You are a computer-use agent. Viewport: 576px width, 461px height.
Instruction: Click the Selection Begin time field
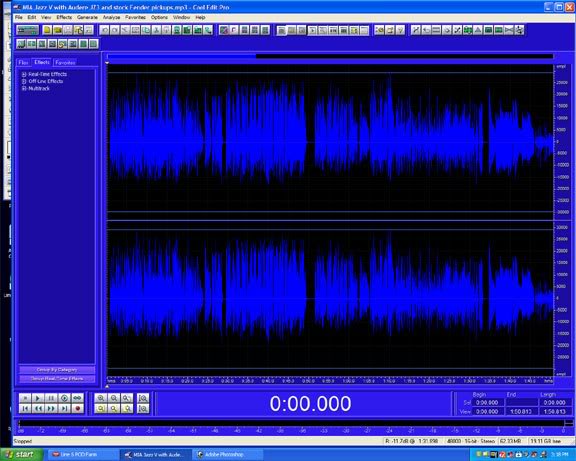pyautogui.click(x=487, y=403)
